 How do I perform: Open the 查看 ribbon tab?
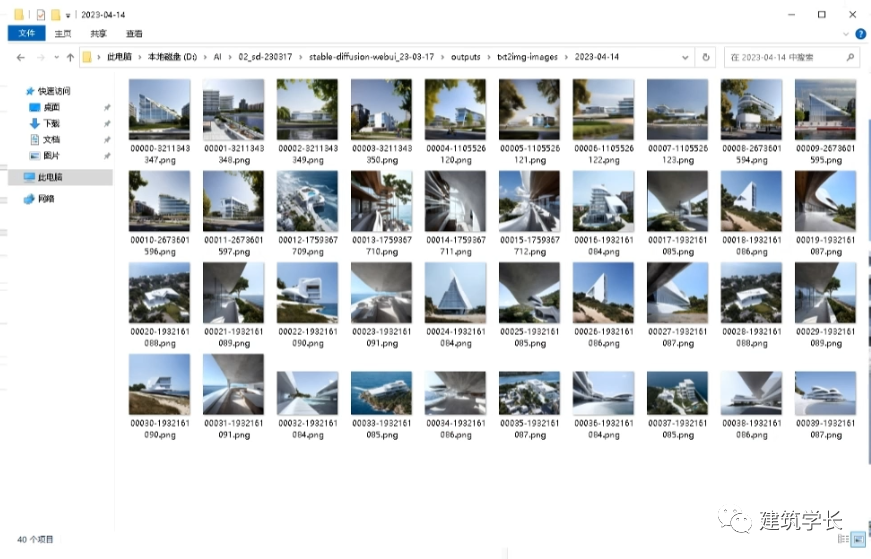pyautogui.click(x=134, y=34)
